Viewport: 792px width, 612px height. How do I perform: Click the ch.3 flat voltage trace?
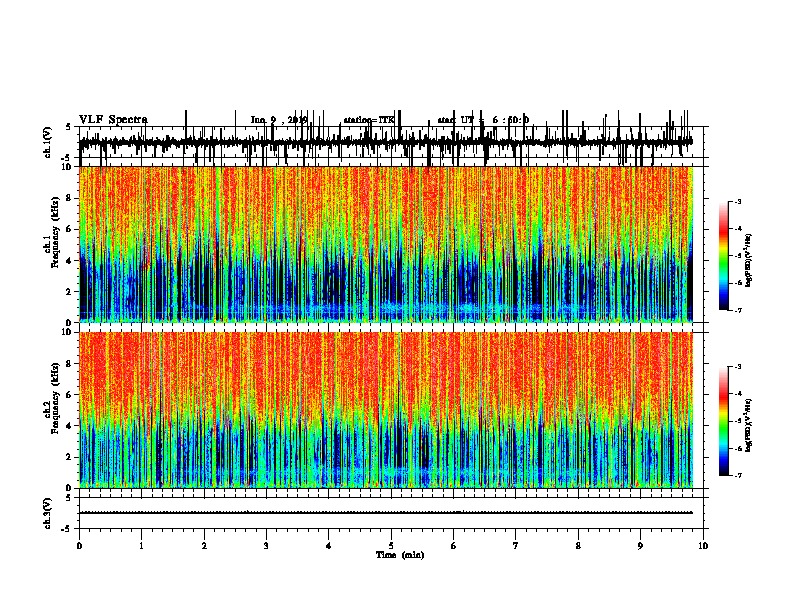click(386, 513)
